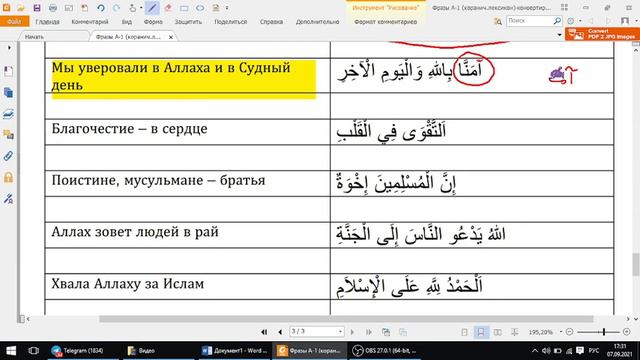Go to the previous page
Screen dimensions: 640x360
(280, 332)
